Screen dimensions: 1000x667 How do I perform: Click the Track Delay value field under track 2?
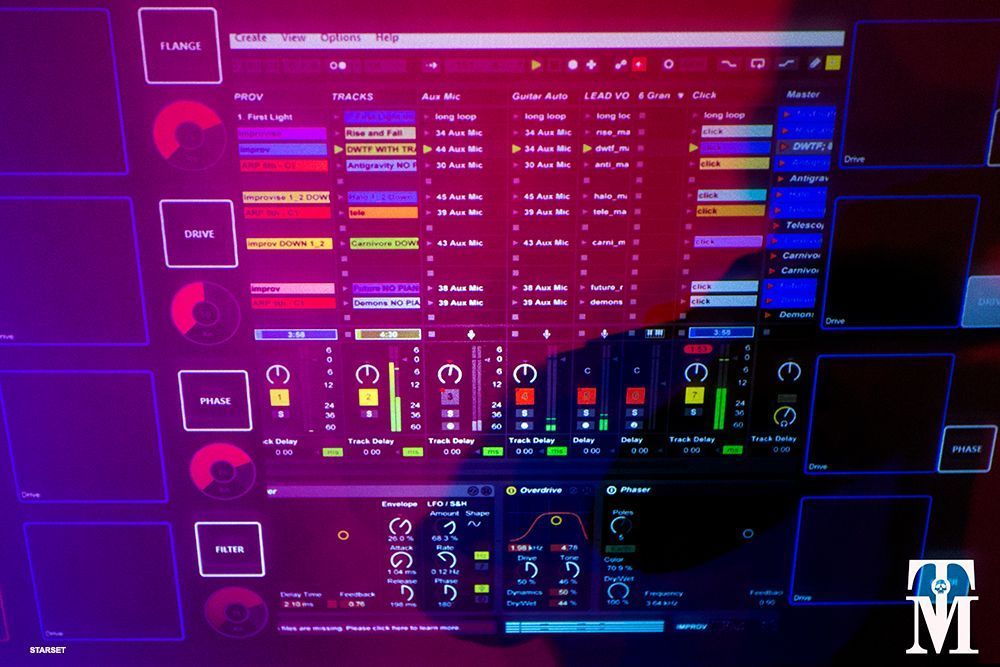371,452
